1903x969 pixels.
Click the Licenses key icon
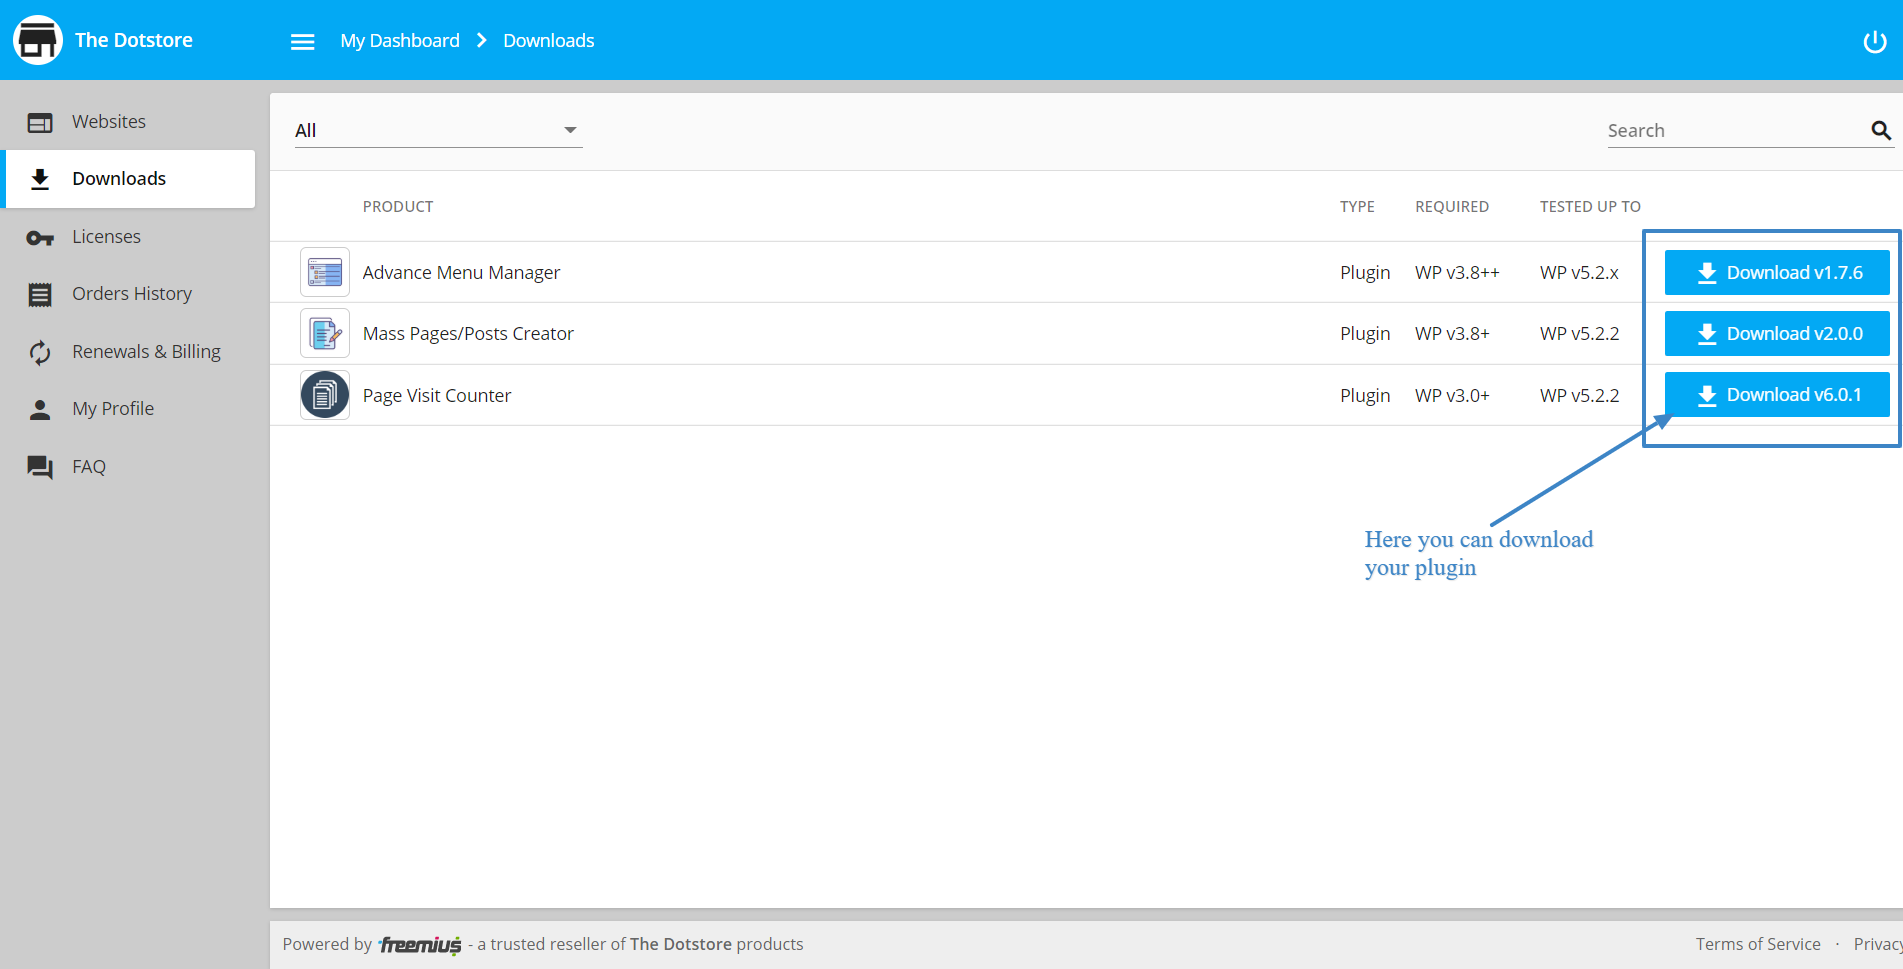pyautogui.click(x=40, y=237)
